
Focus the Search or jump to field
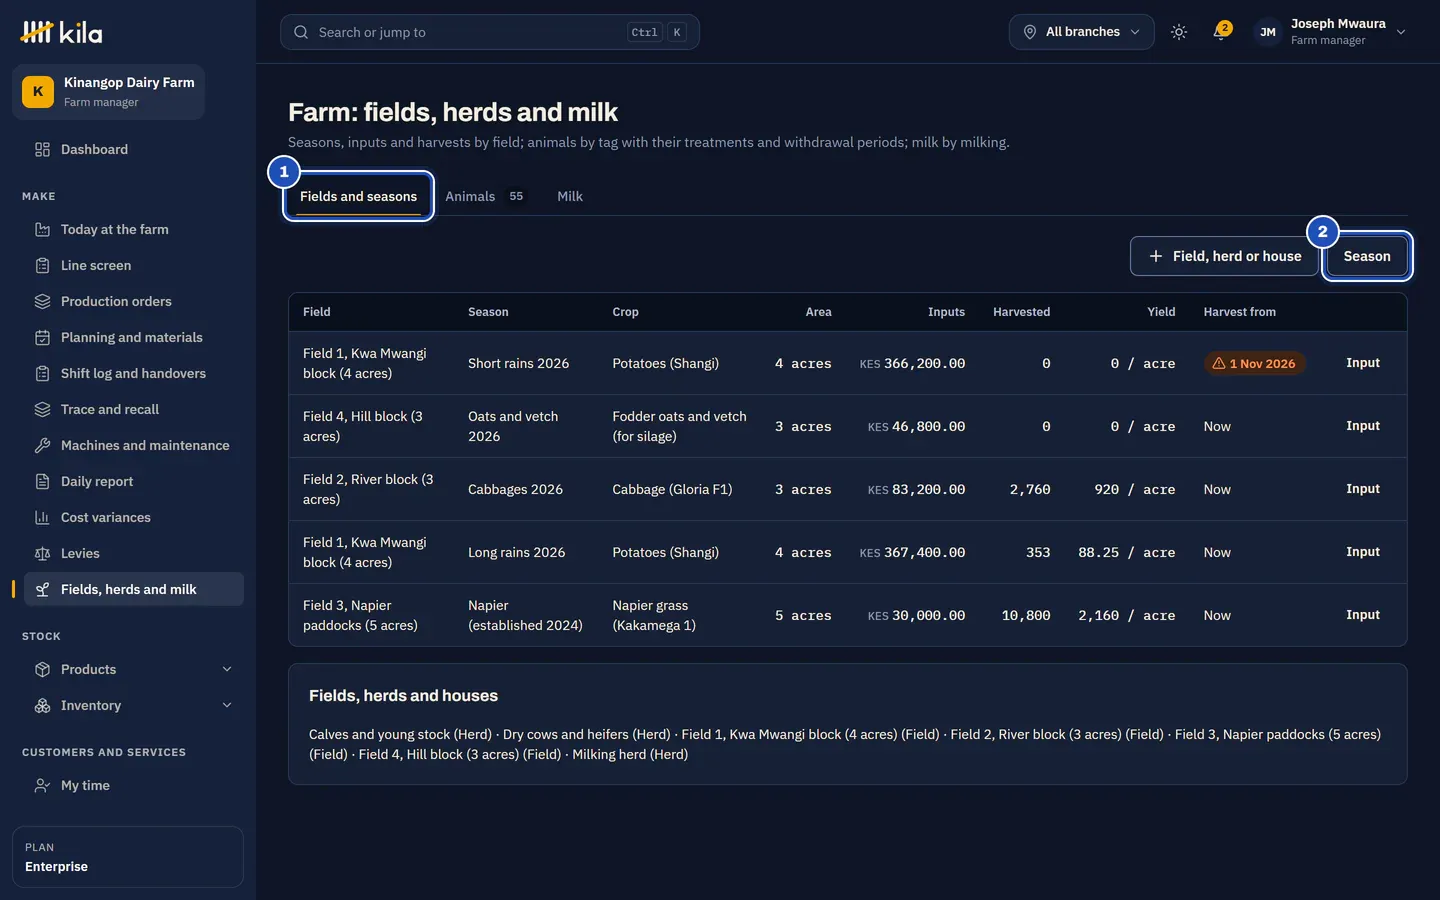(490, 32)
